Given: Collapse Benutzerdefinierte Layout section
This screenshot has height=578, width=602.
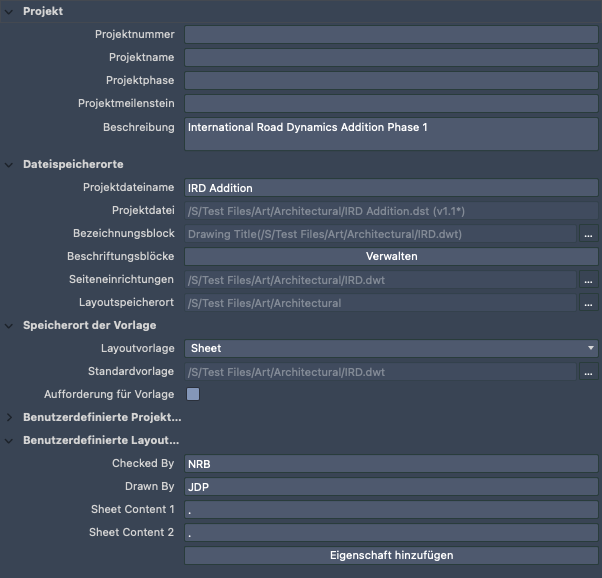Looking at the screenshot, I should [11, 440].
